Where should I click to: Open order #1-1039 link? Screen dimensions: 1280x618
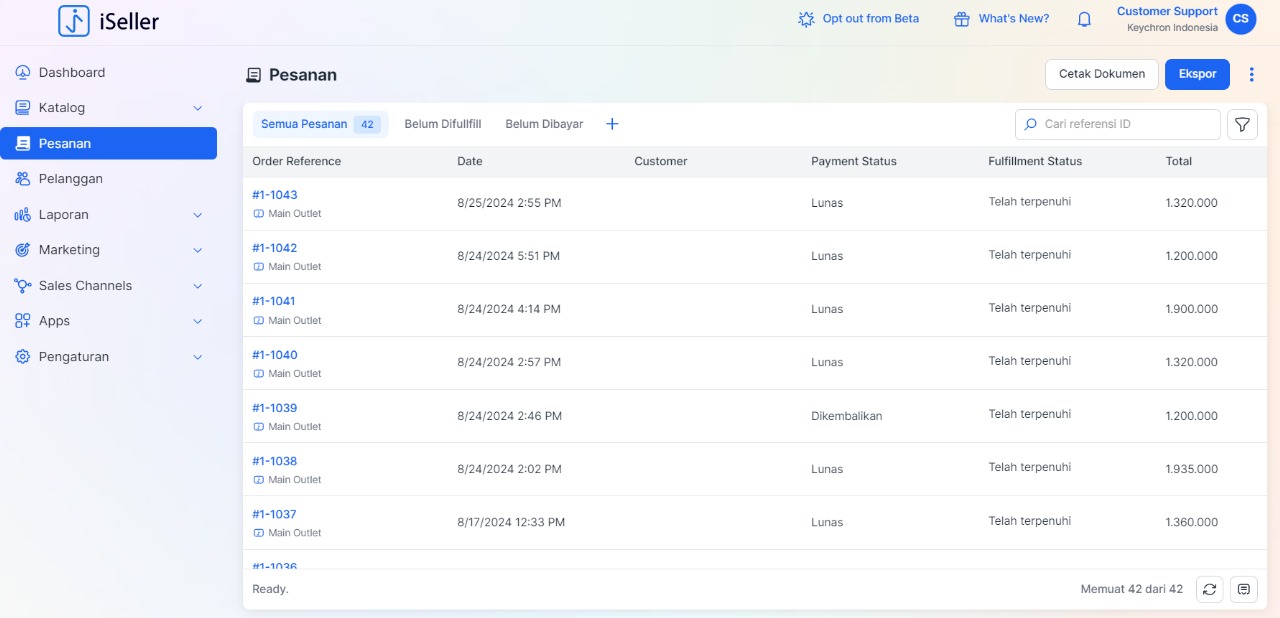click(x=275, y=408)
